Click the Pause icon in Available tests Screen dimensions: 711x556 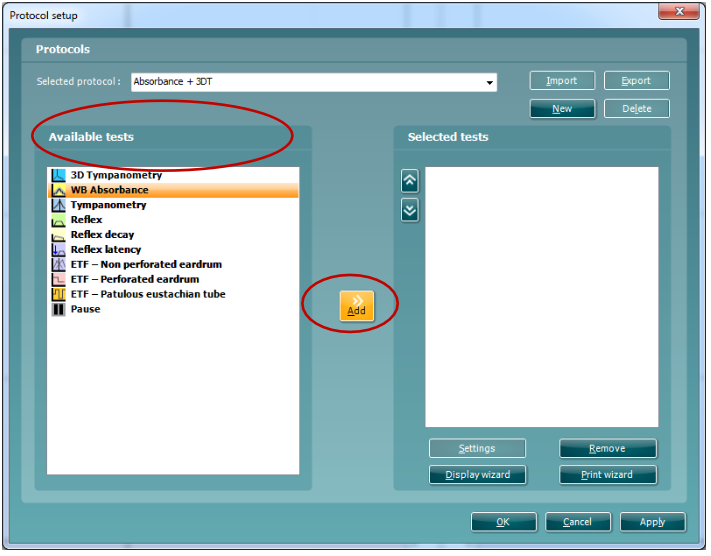pos(58,310)
